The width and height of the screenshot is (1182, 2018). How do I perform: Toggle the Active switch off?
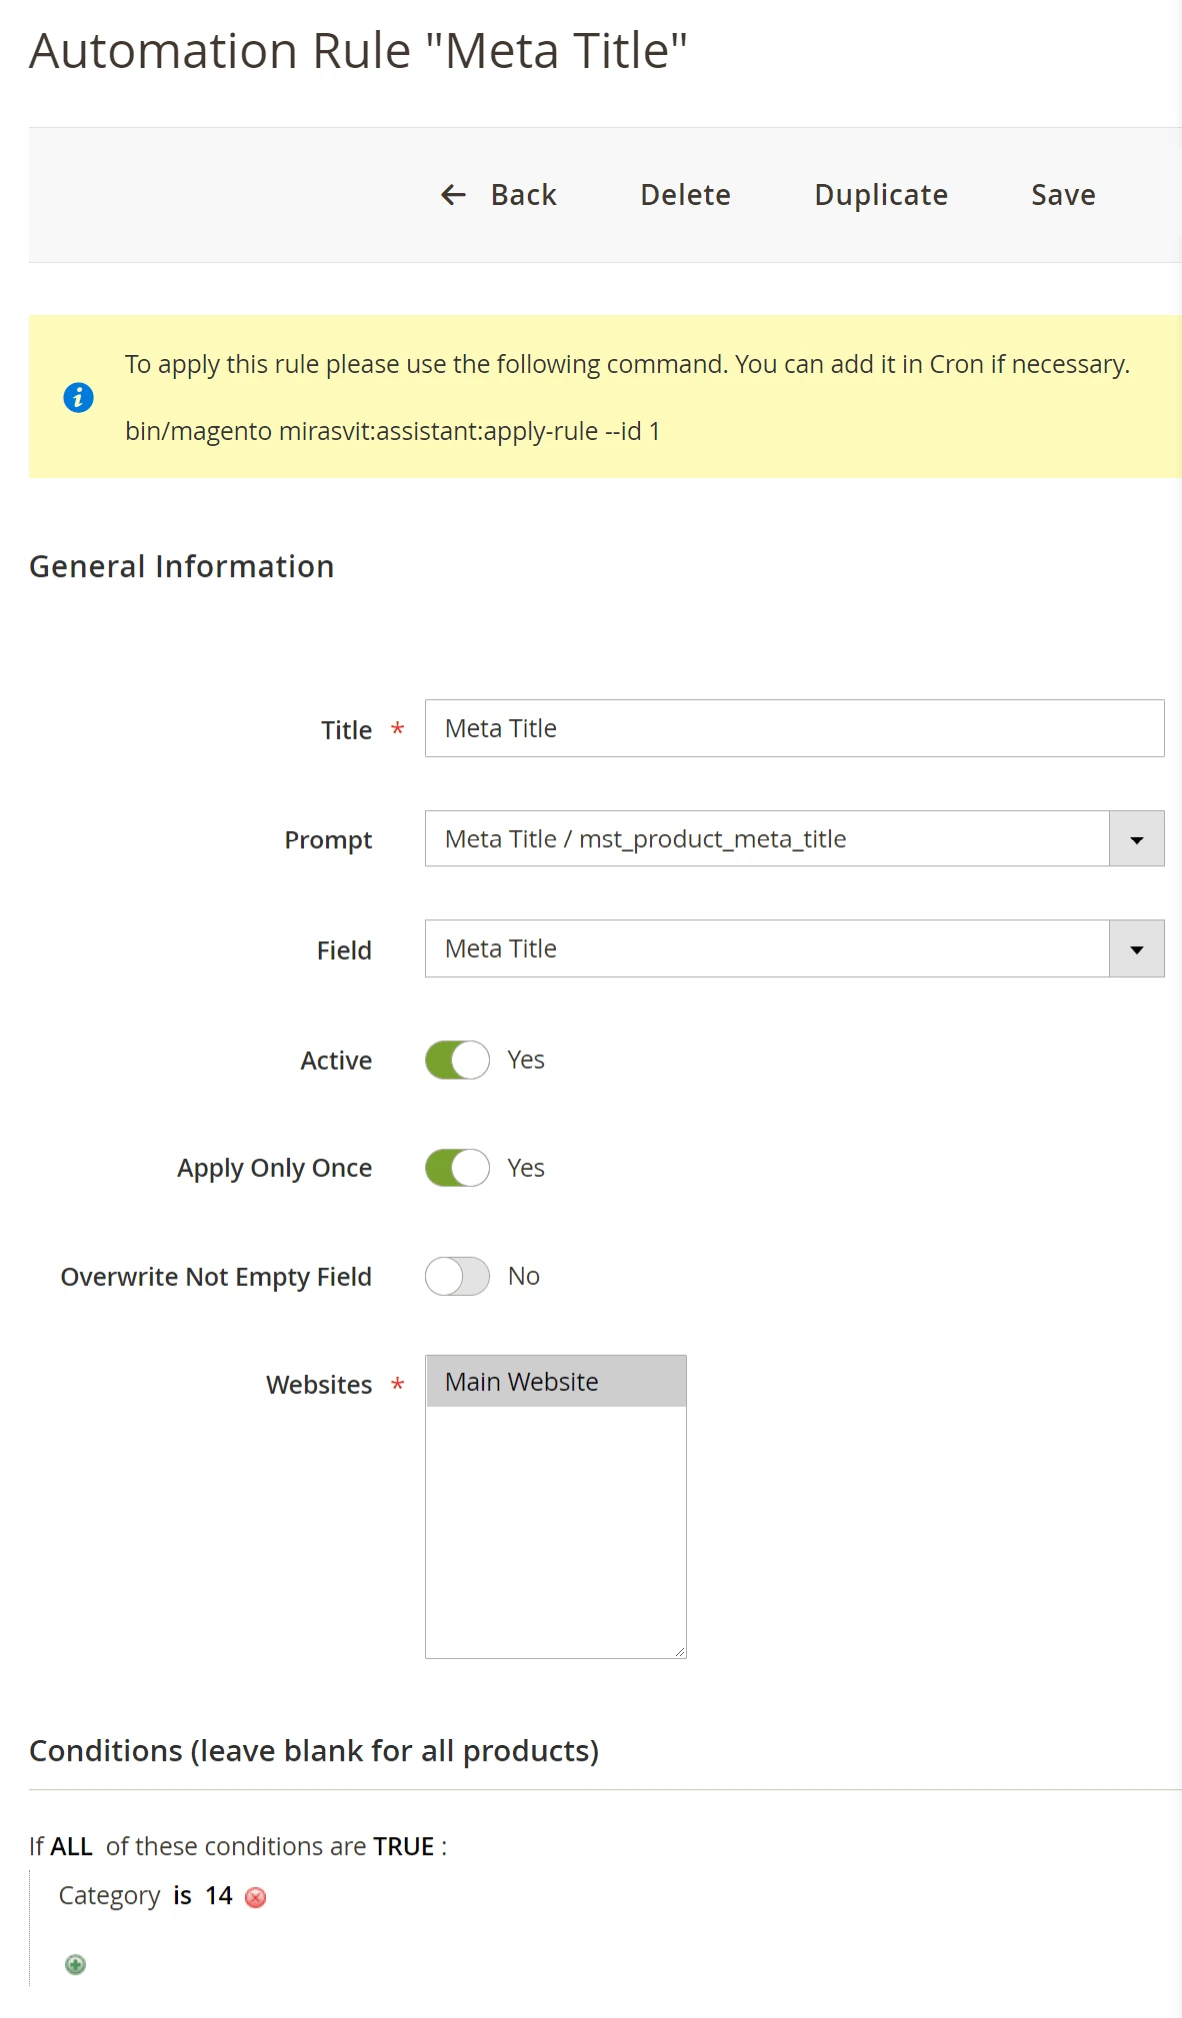[x=457, y=1060]
